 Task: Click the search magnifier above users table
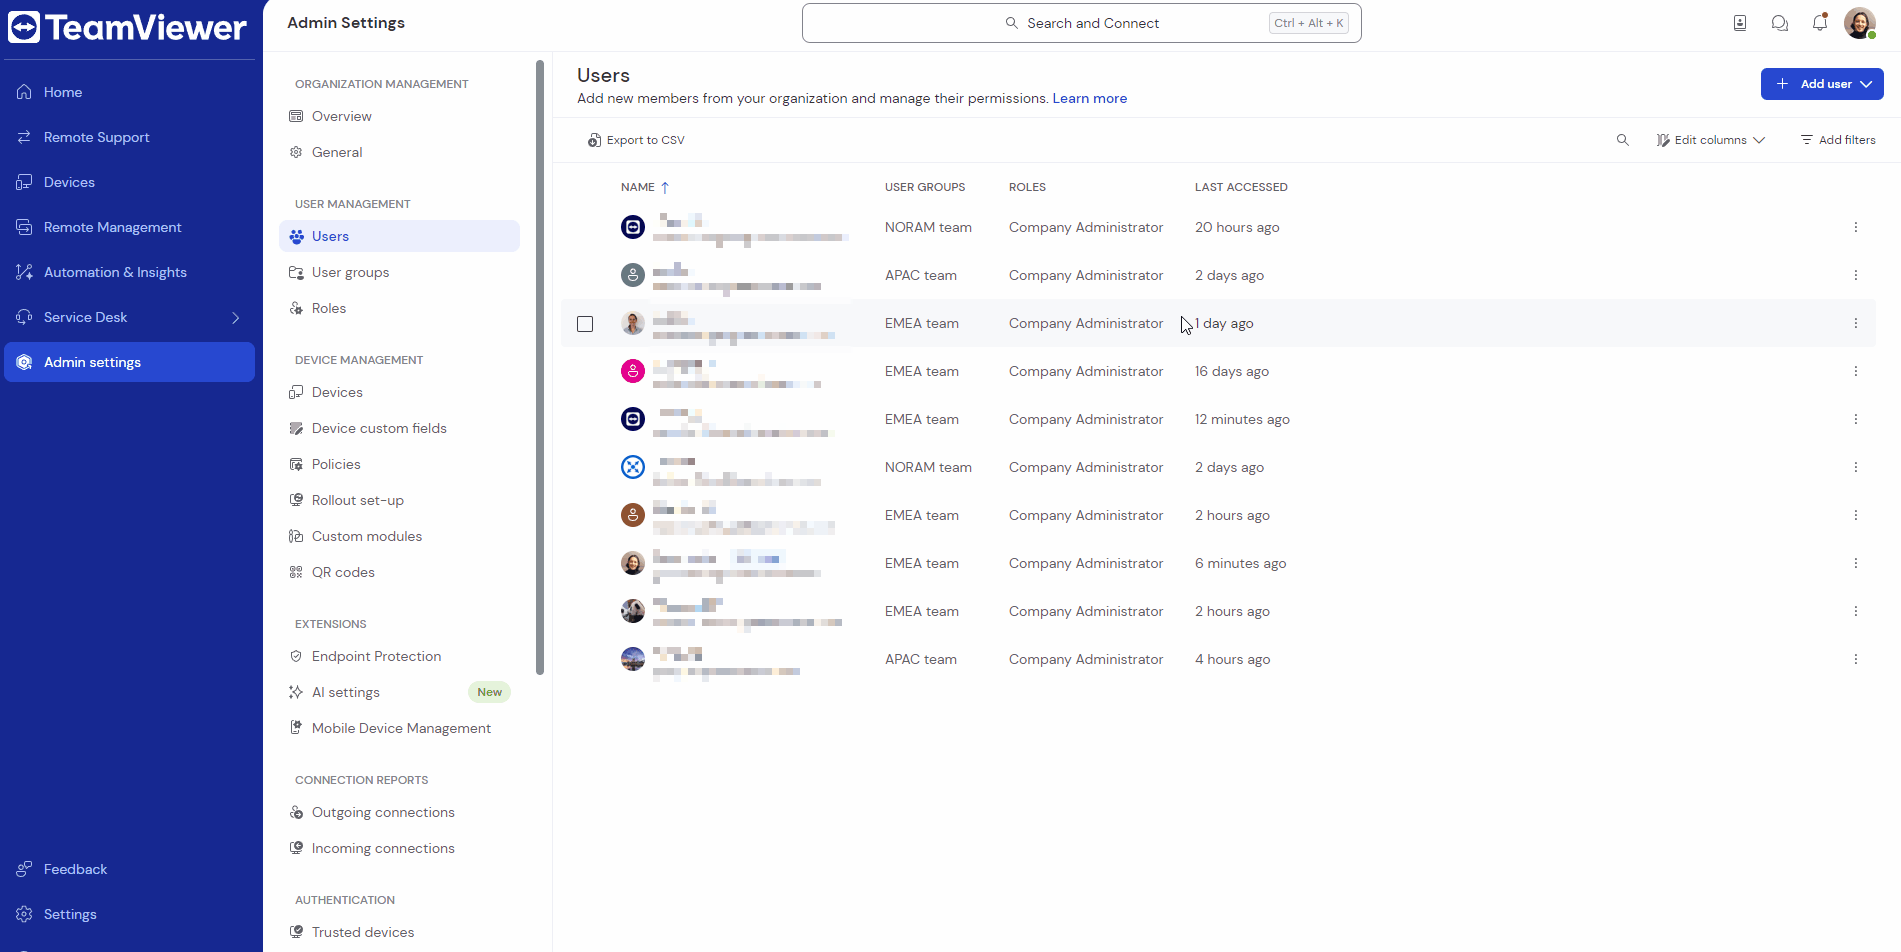pyautogui.click(x=1622, y=140)
